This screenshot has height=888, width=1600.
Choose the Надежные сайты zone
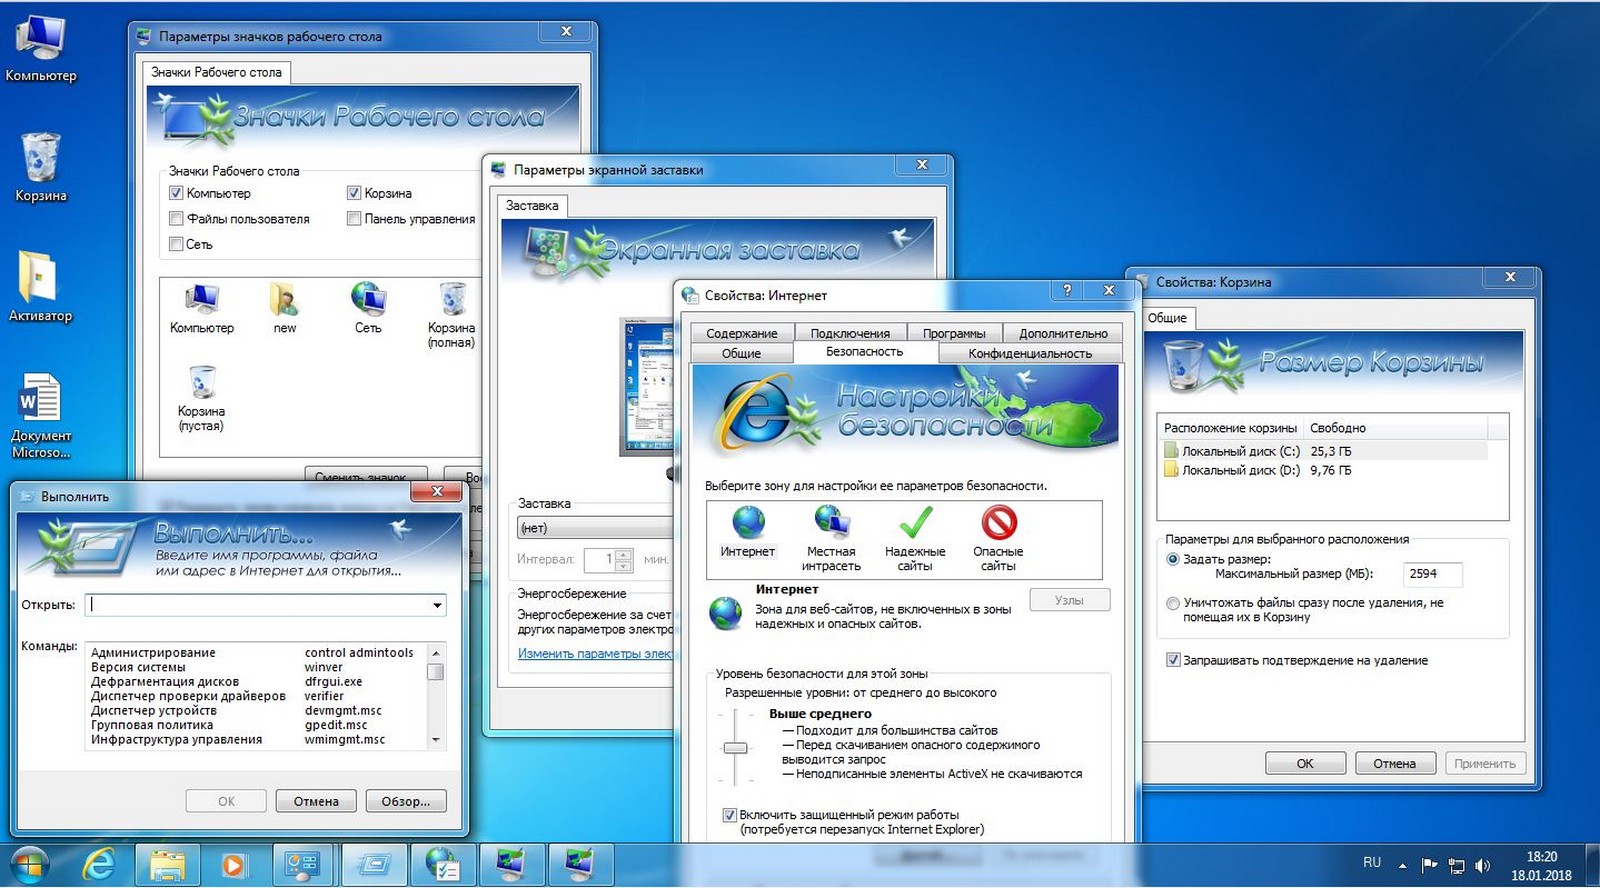pyautogui.click(x=915, y=538)
